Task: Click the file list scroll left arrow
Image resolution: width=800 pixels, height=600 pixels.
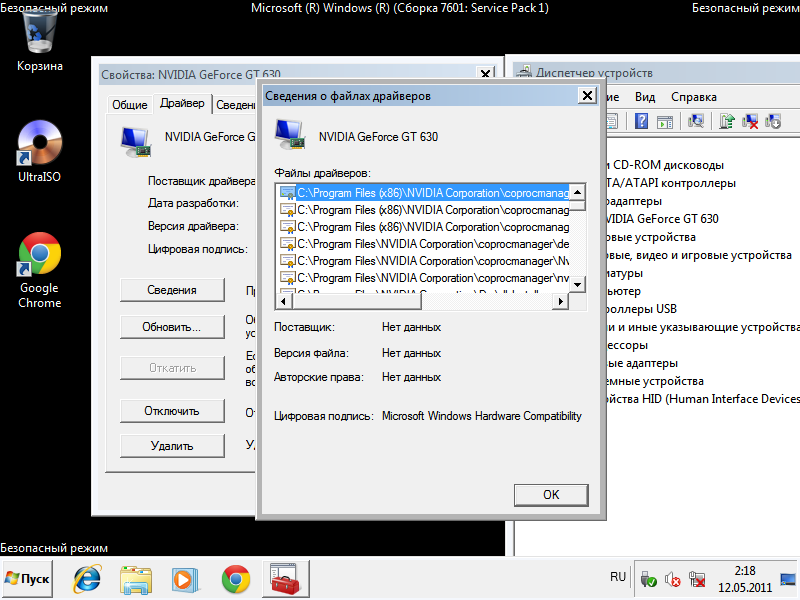Action: (284, 302)
